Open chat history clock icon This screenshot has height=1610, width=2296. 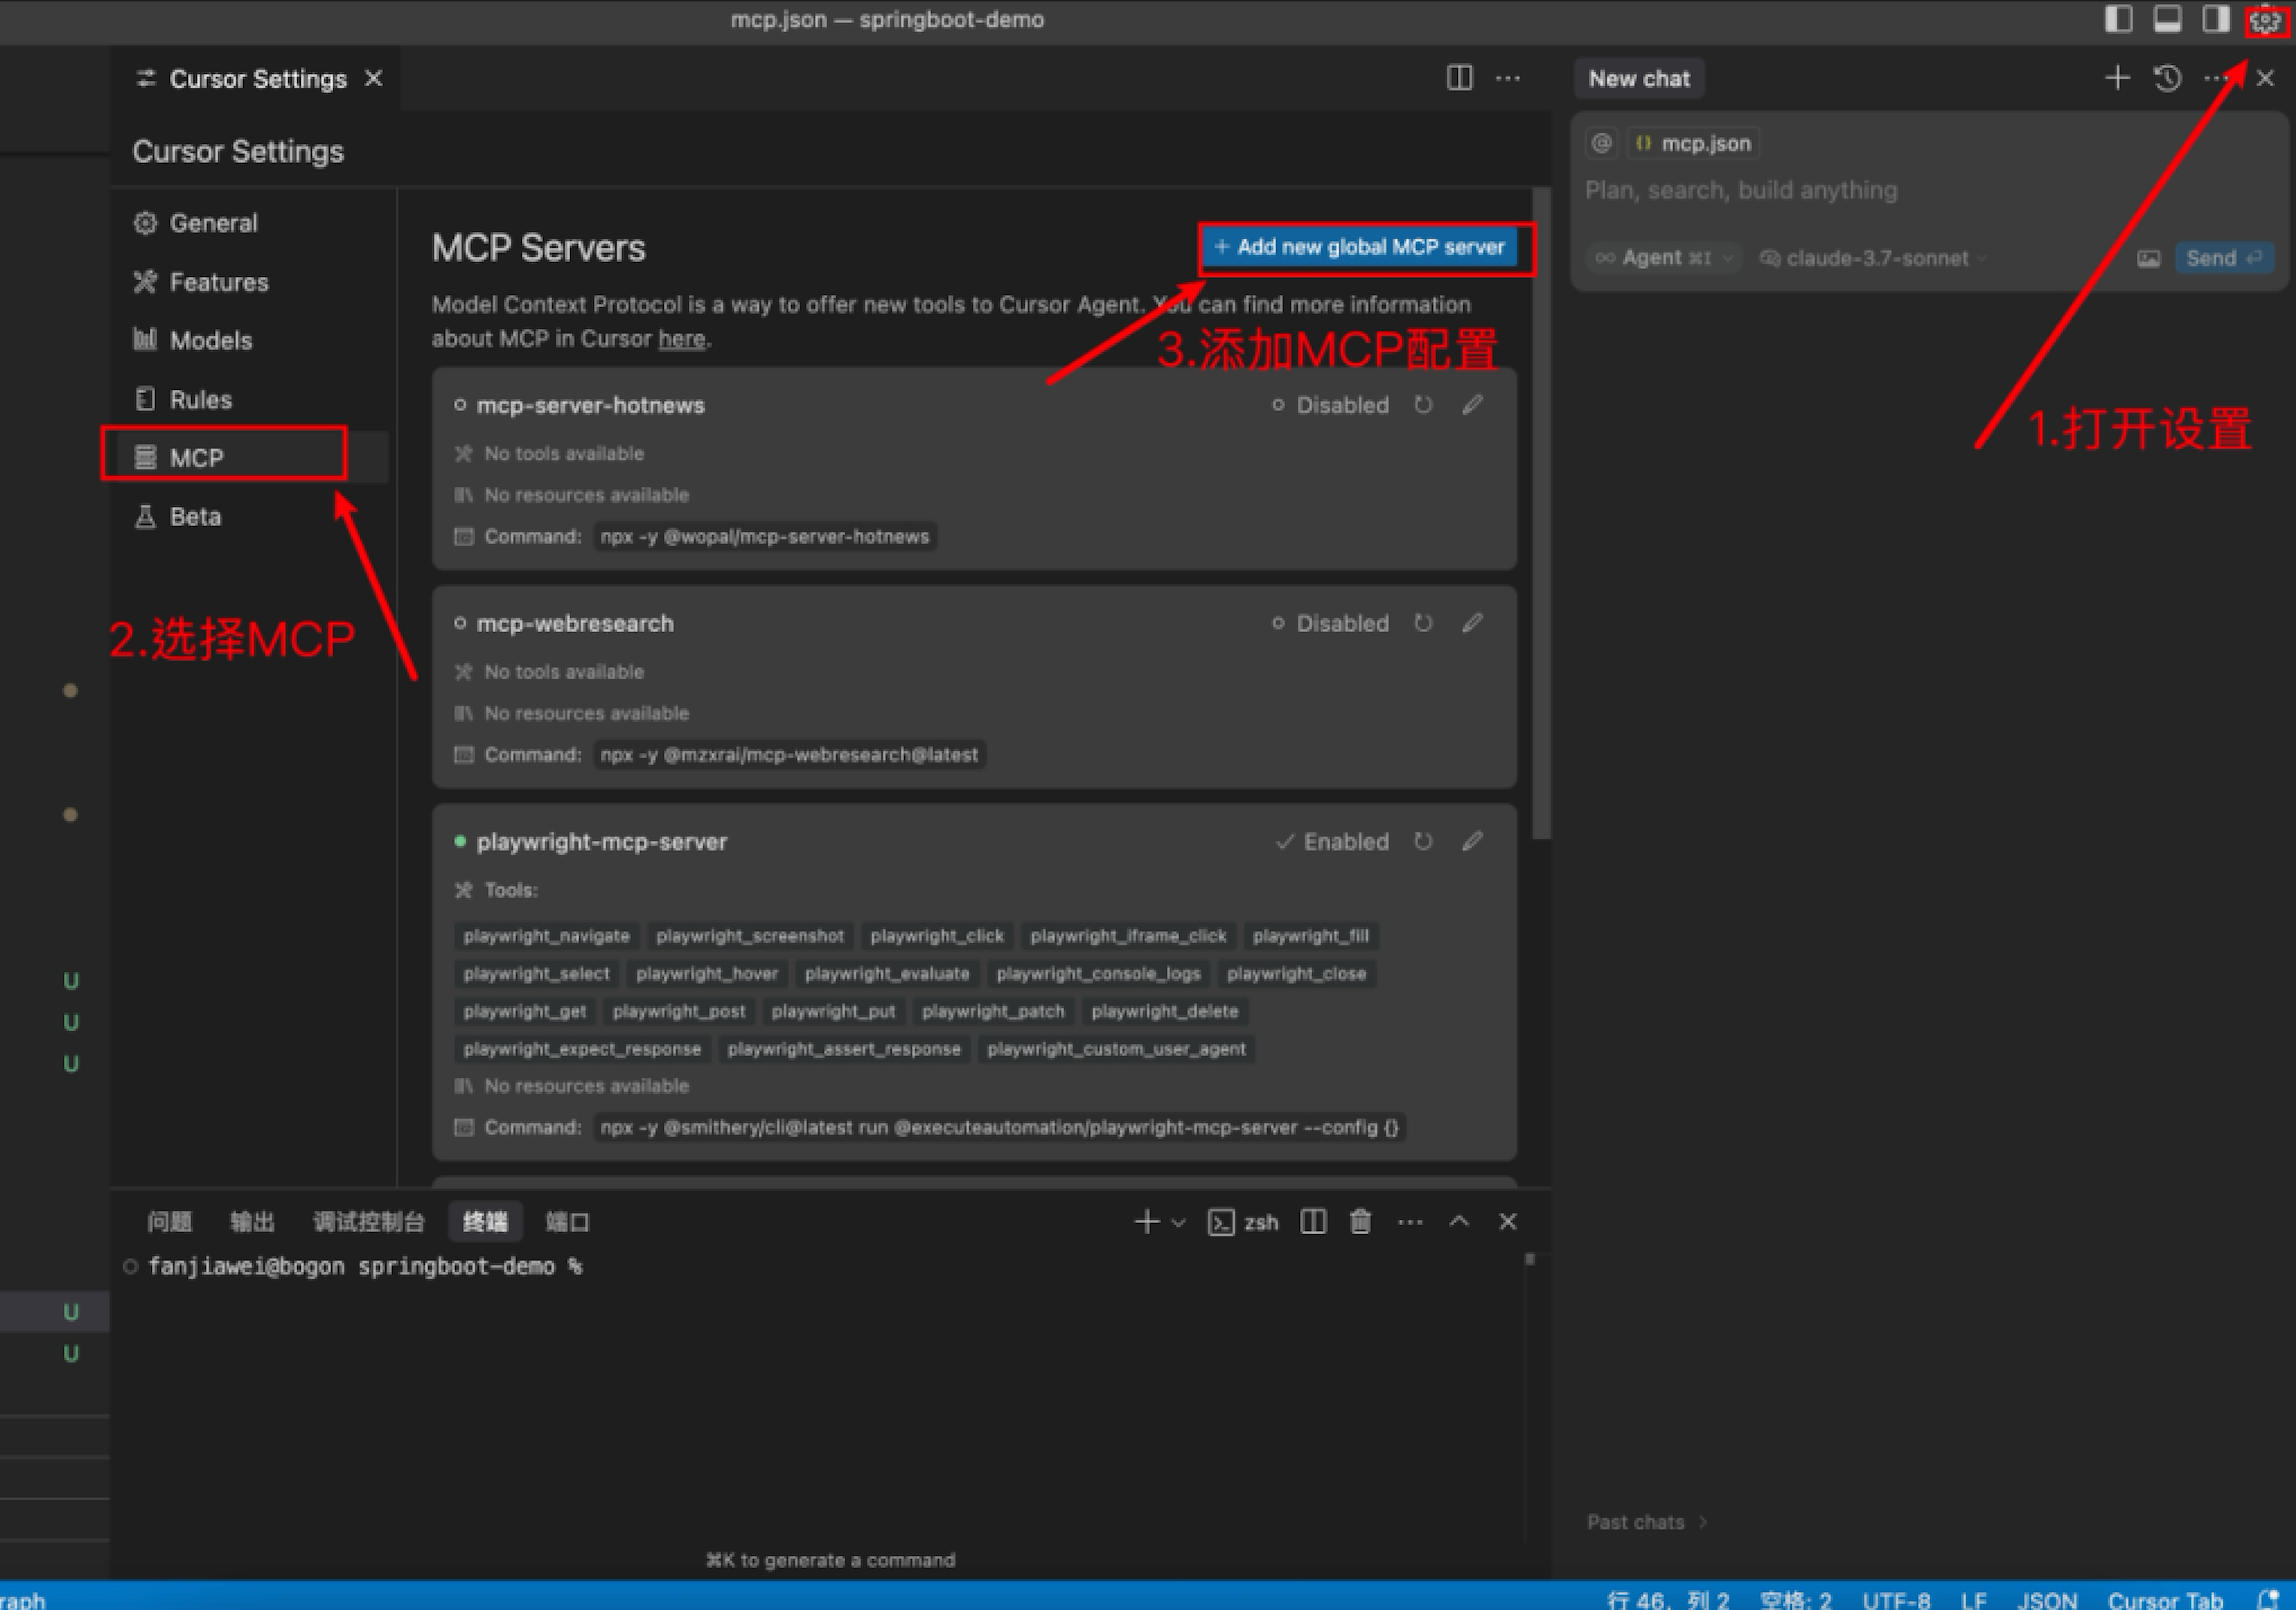2167,79
